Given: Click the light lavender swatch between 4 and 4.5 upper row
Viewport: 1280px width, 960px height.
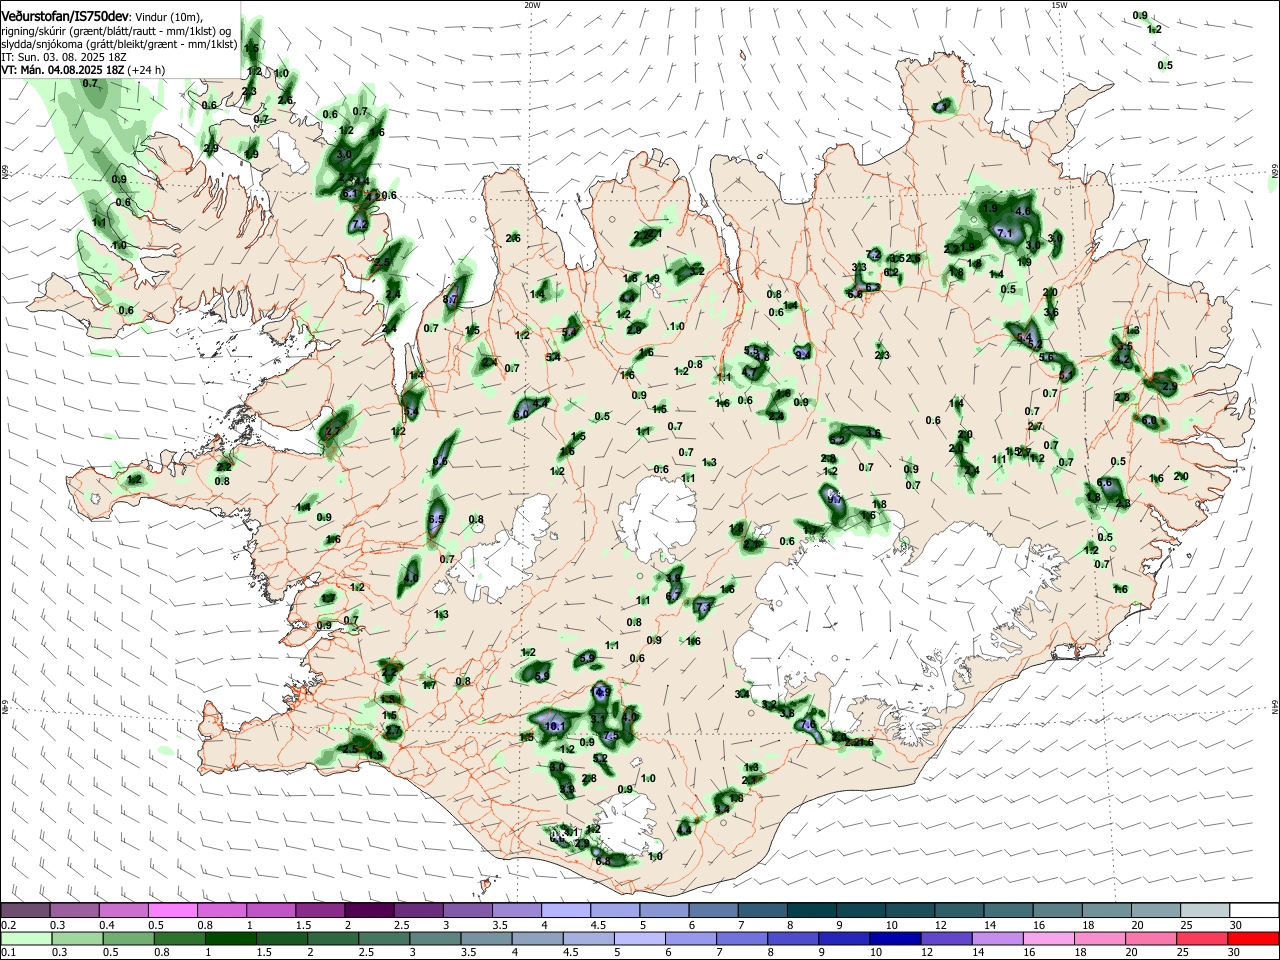Looking at the screenshot, I should pos(565,911).
